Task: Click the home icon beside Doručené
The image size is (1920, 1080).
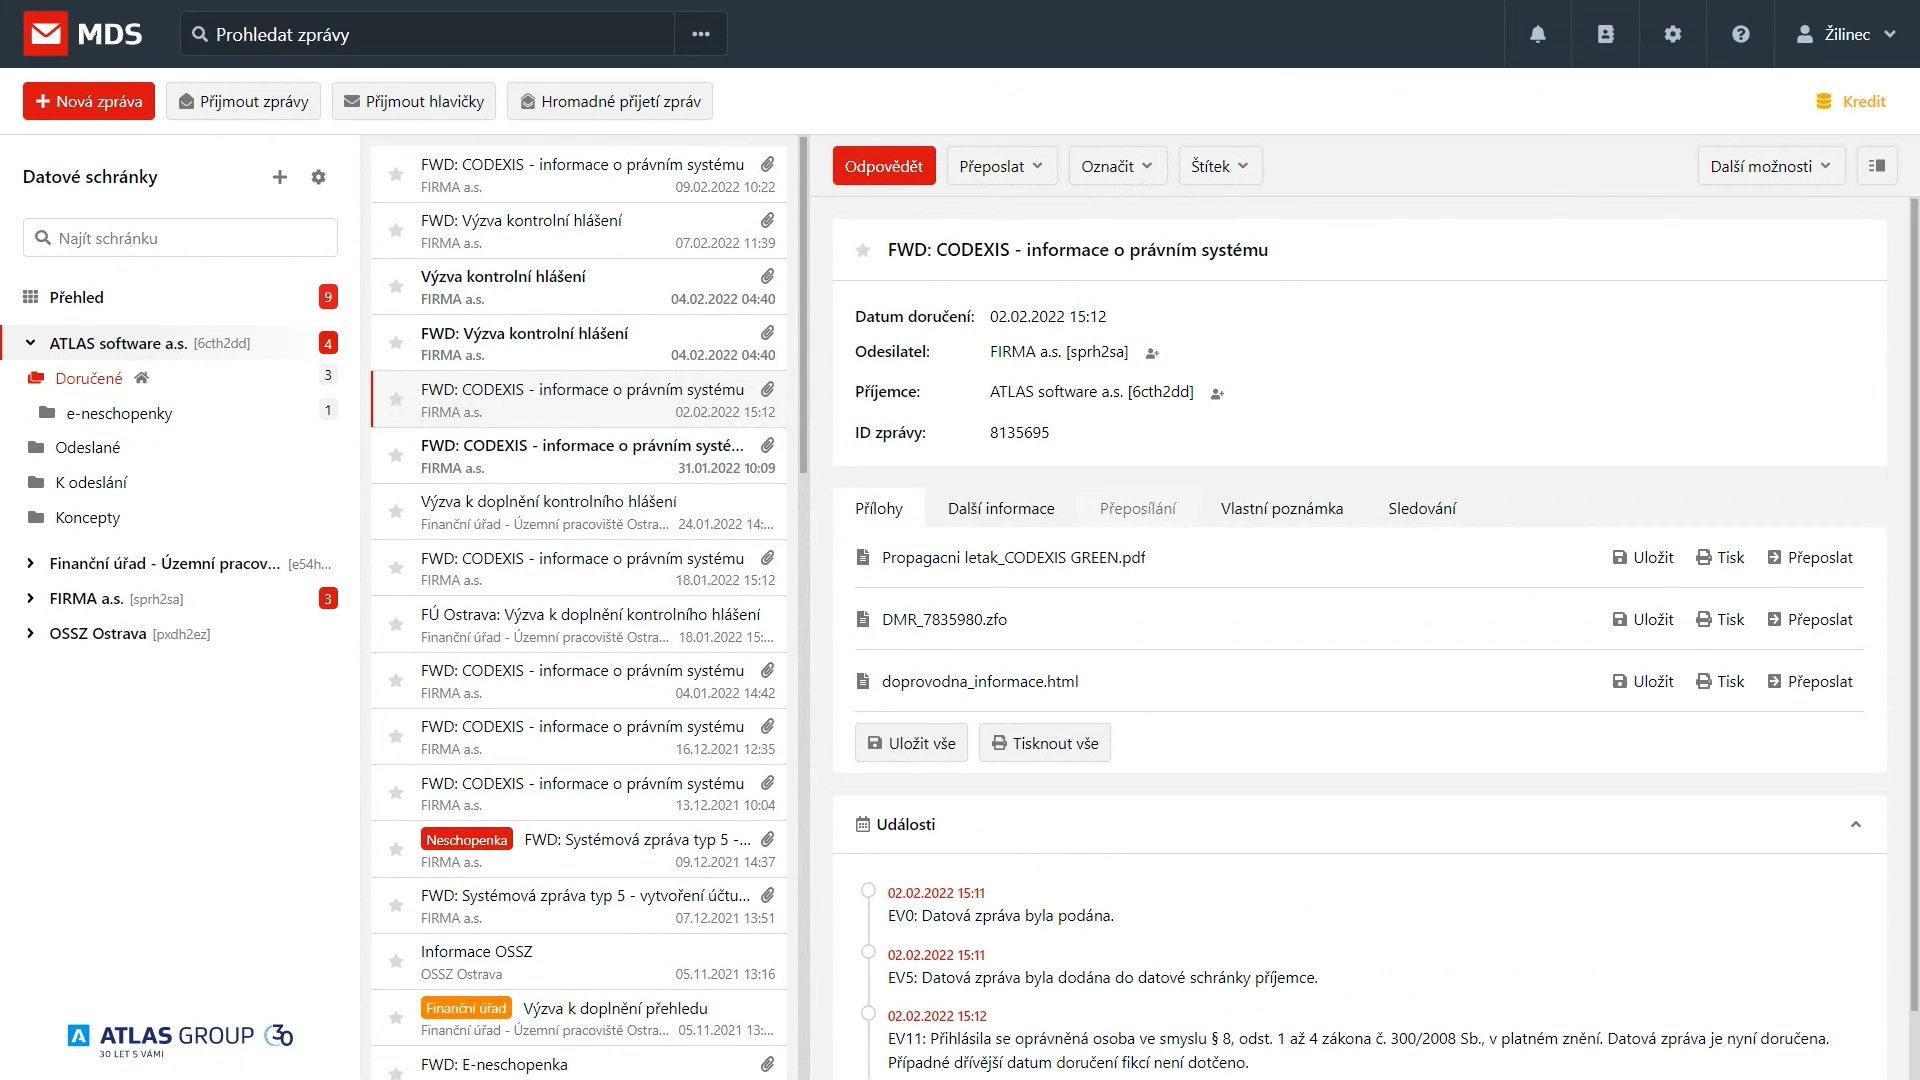Action: (142, 378)
